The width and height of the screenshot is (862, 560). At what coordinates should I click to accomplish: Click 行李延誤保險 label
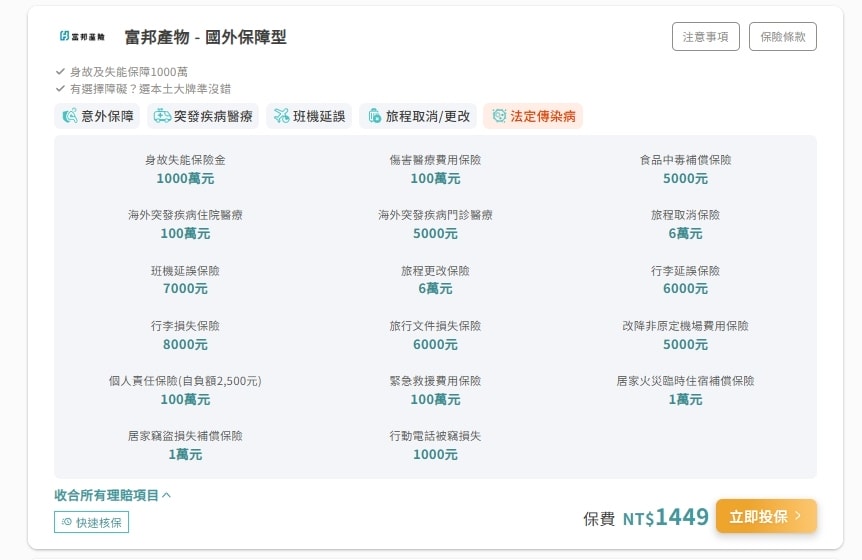pyautogui.click(x=686, y=271)
